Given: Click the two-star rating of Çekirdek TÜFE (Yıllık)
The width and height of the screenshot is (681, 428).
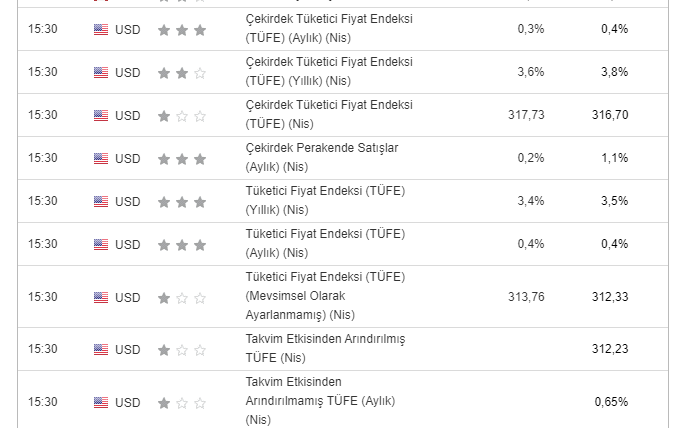Looking at the screenshot, I should tap(182, 72).
